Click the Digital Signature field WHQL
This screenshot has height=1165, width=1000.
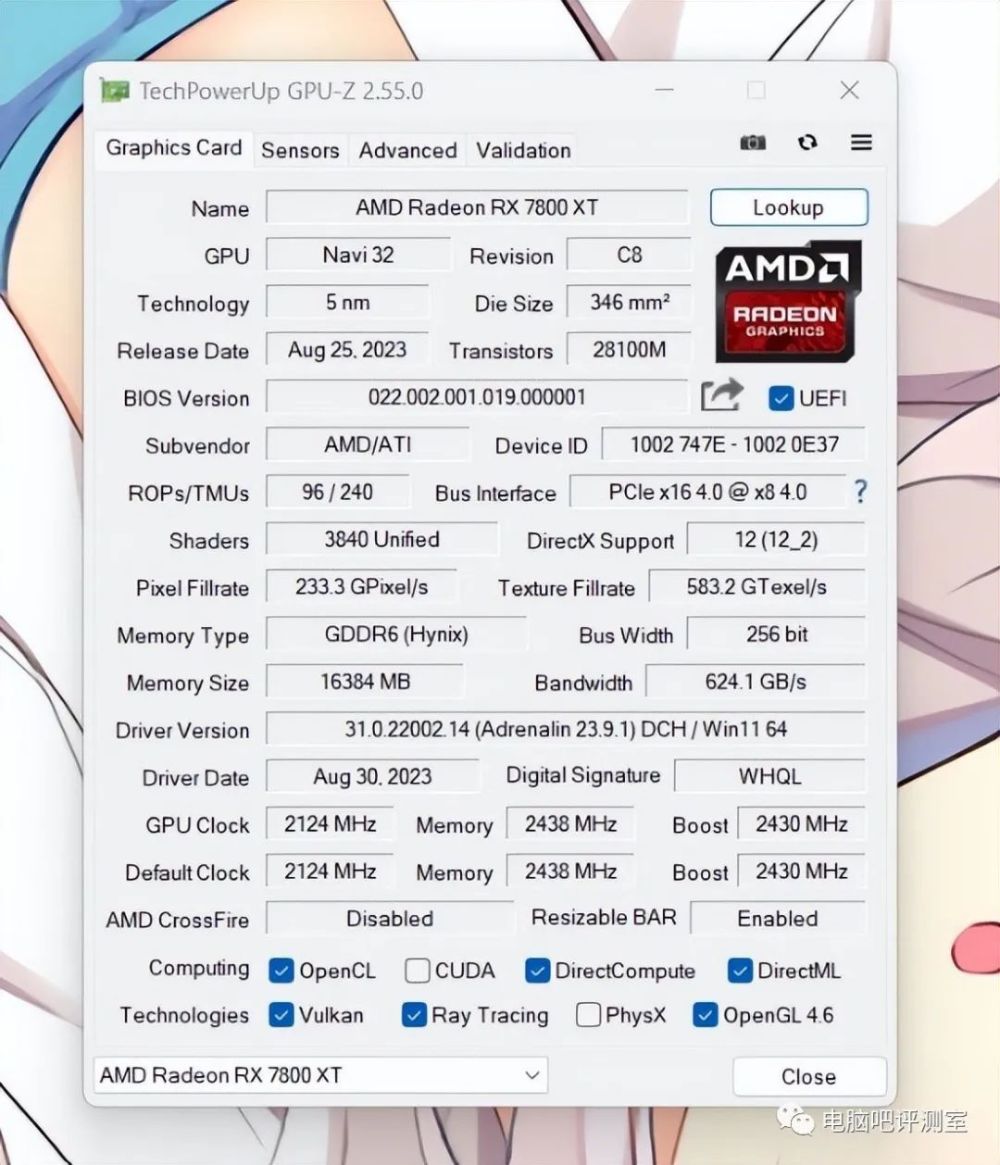[x=770, y=776]
